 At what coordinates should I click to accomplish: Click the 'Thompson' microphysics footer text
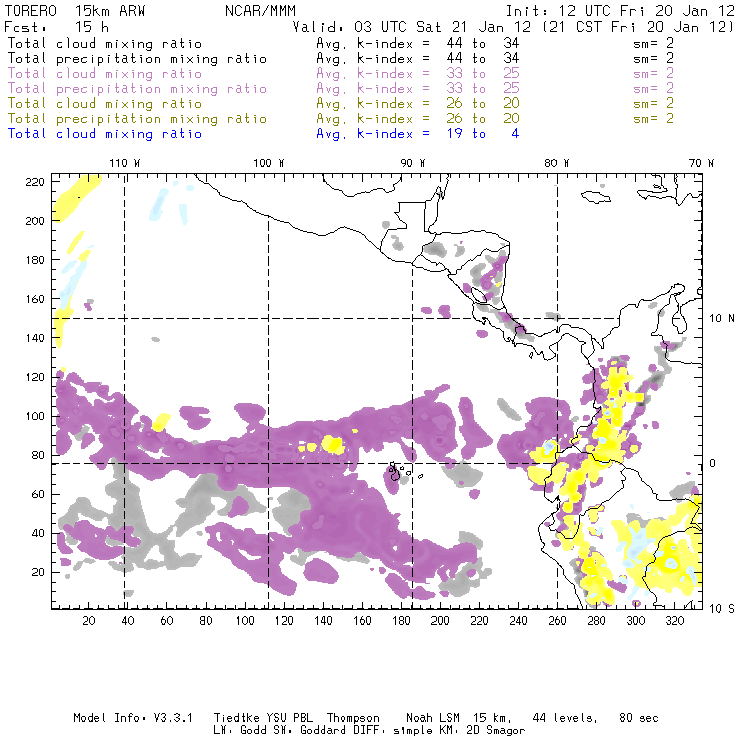tap(353, 718)
